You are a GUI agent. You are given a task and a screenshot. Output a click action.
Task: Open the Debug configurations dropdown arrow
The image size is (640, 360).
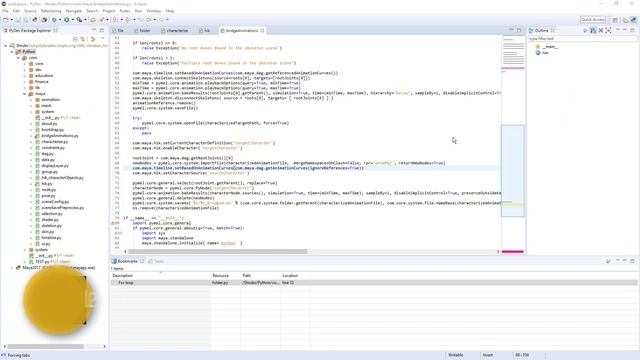pyautogui.click(x=60, y=20)
